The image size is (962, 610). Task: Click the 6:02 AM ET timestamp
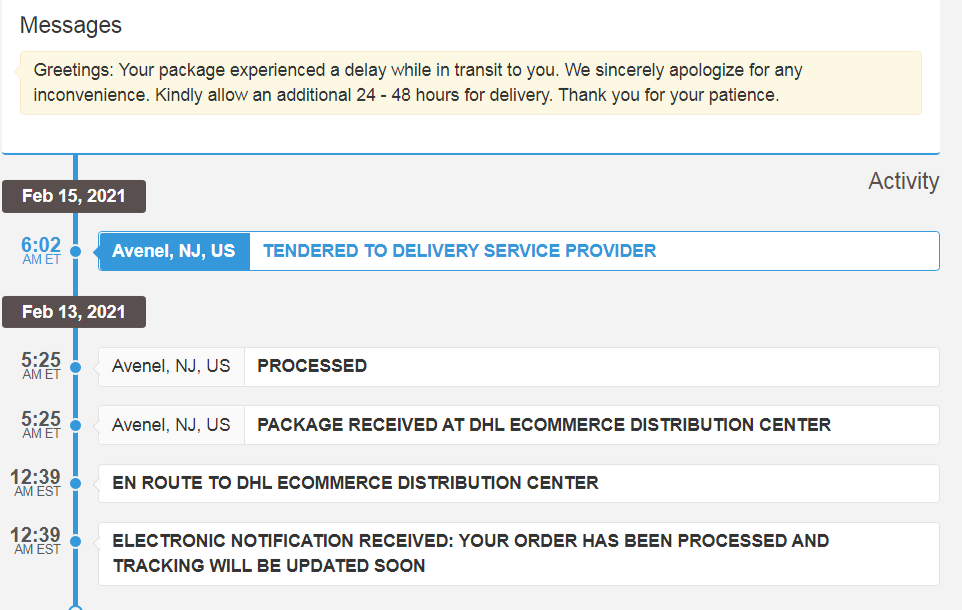coord(42,250)
